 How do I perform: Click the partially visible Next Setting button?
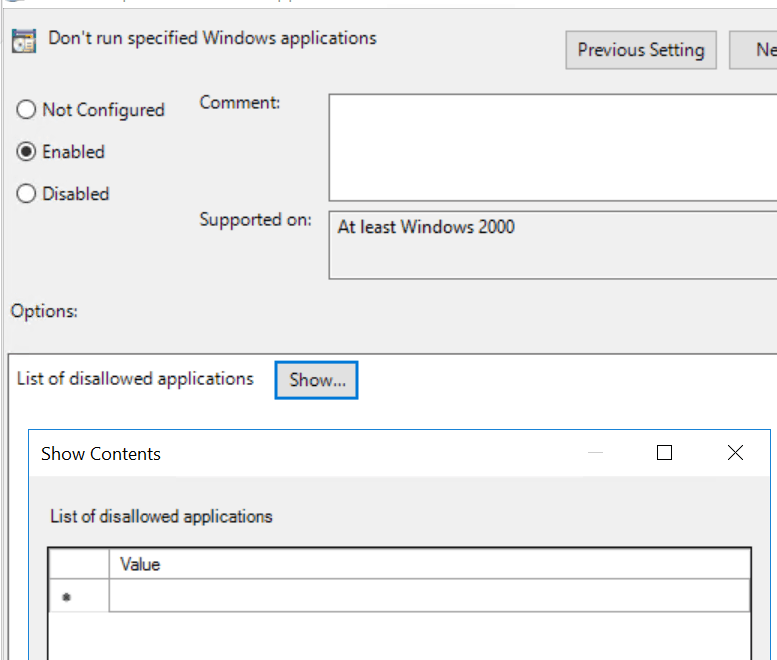pyautogui.click(x=753, y=50)
